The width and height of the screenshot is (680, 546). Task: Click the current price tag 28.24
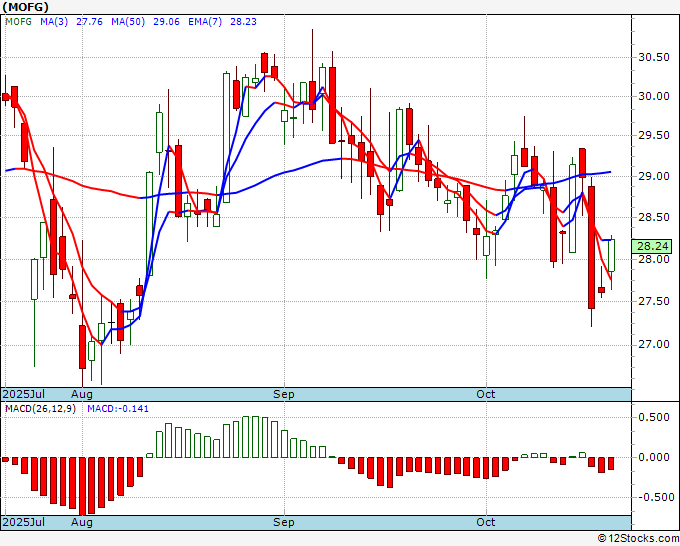652,246
